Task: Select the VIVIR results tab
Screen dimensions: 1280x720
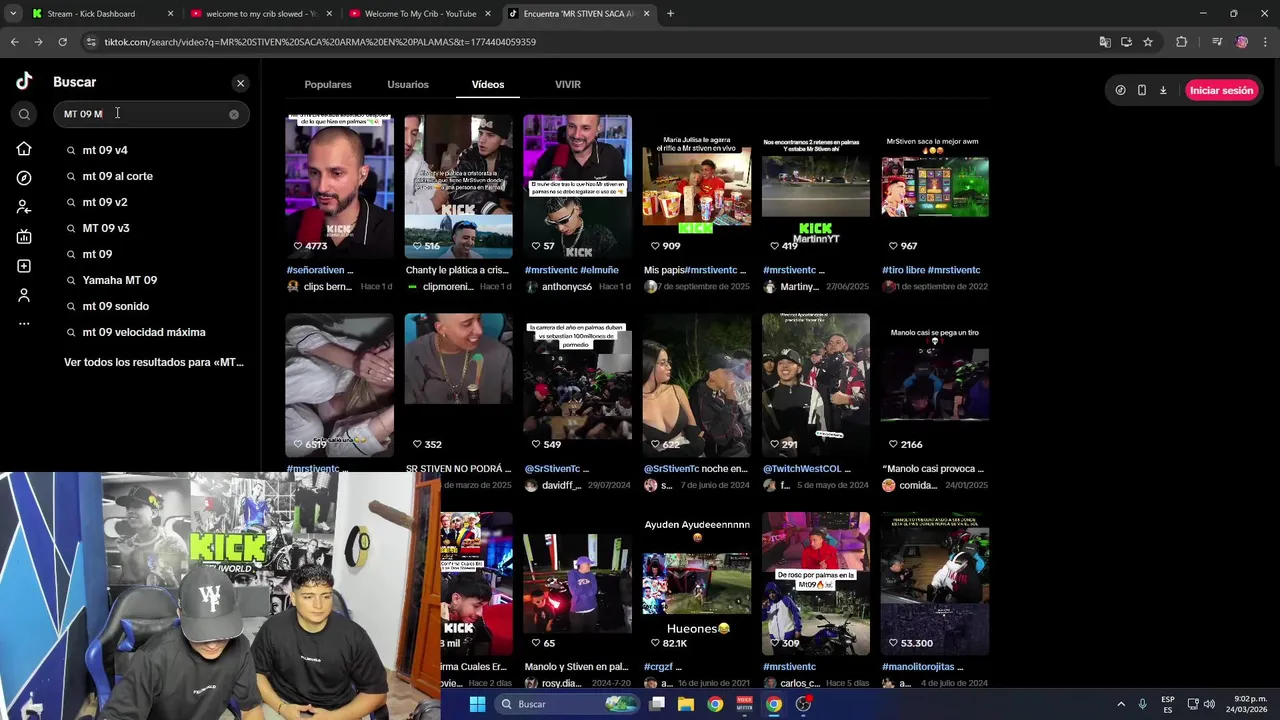Action: click(x=568, y=85)
